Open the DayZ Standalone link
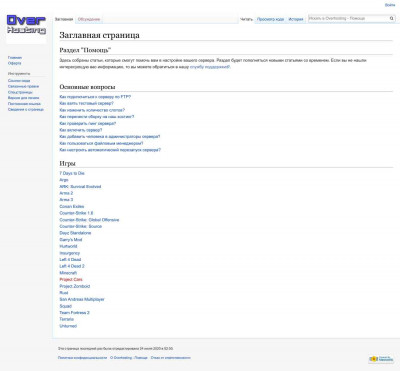The height and width of the screenshot is (371, 400). click(x=75, y=233)
